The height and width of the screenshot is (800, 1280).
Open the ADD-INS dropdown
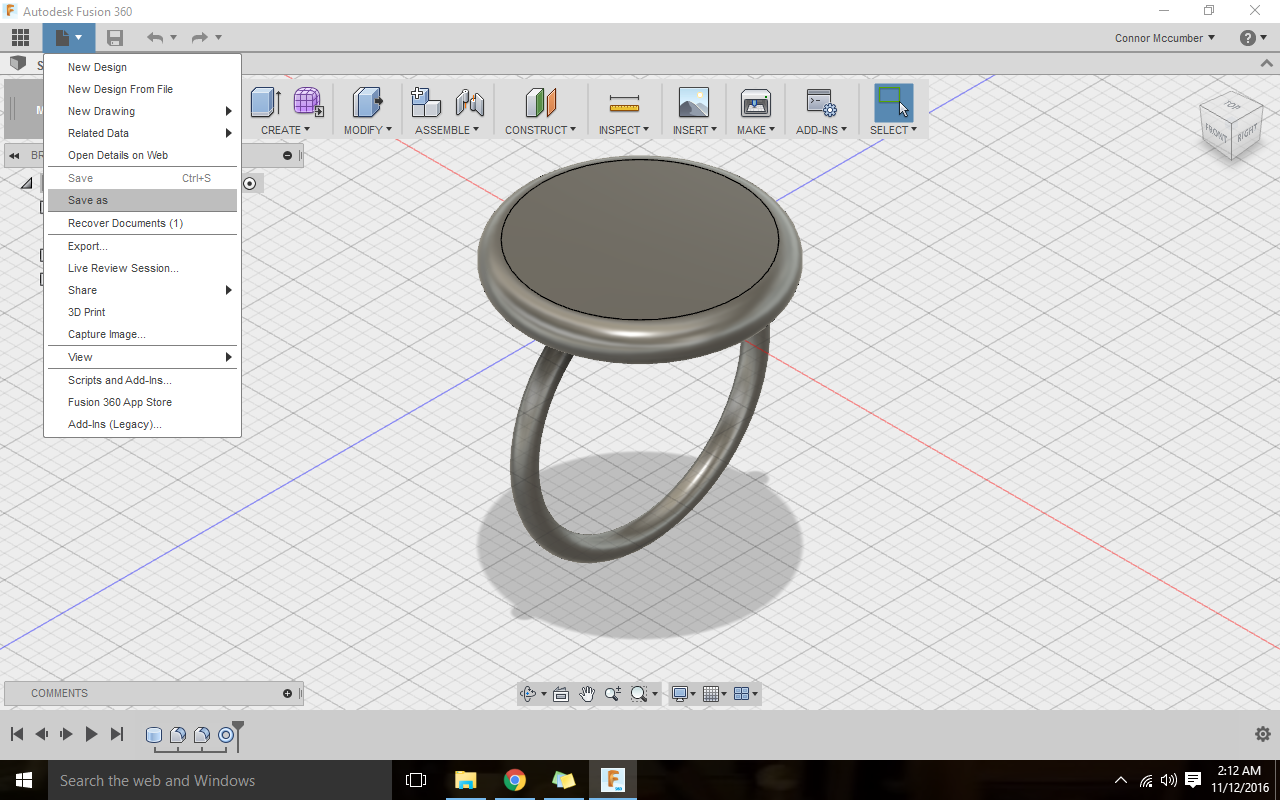821,130
